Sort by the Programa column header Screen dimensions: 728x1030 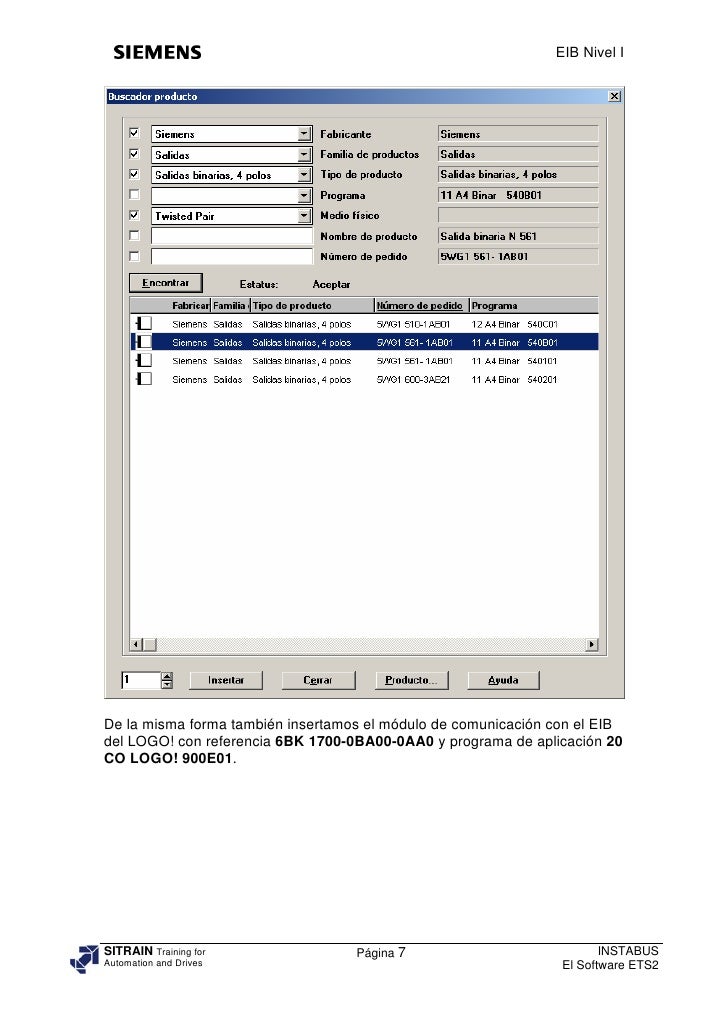534,305
